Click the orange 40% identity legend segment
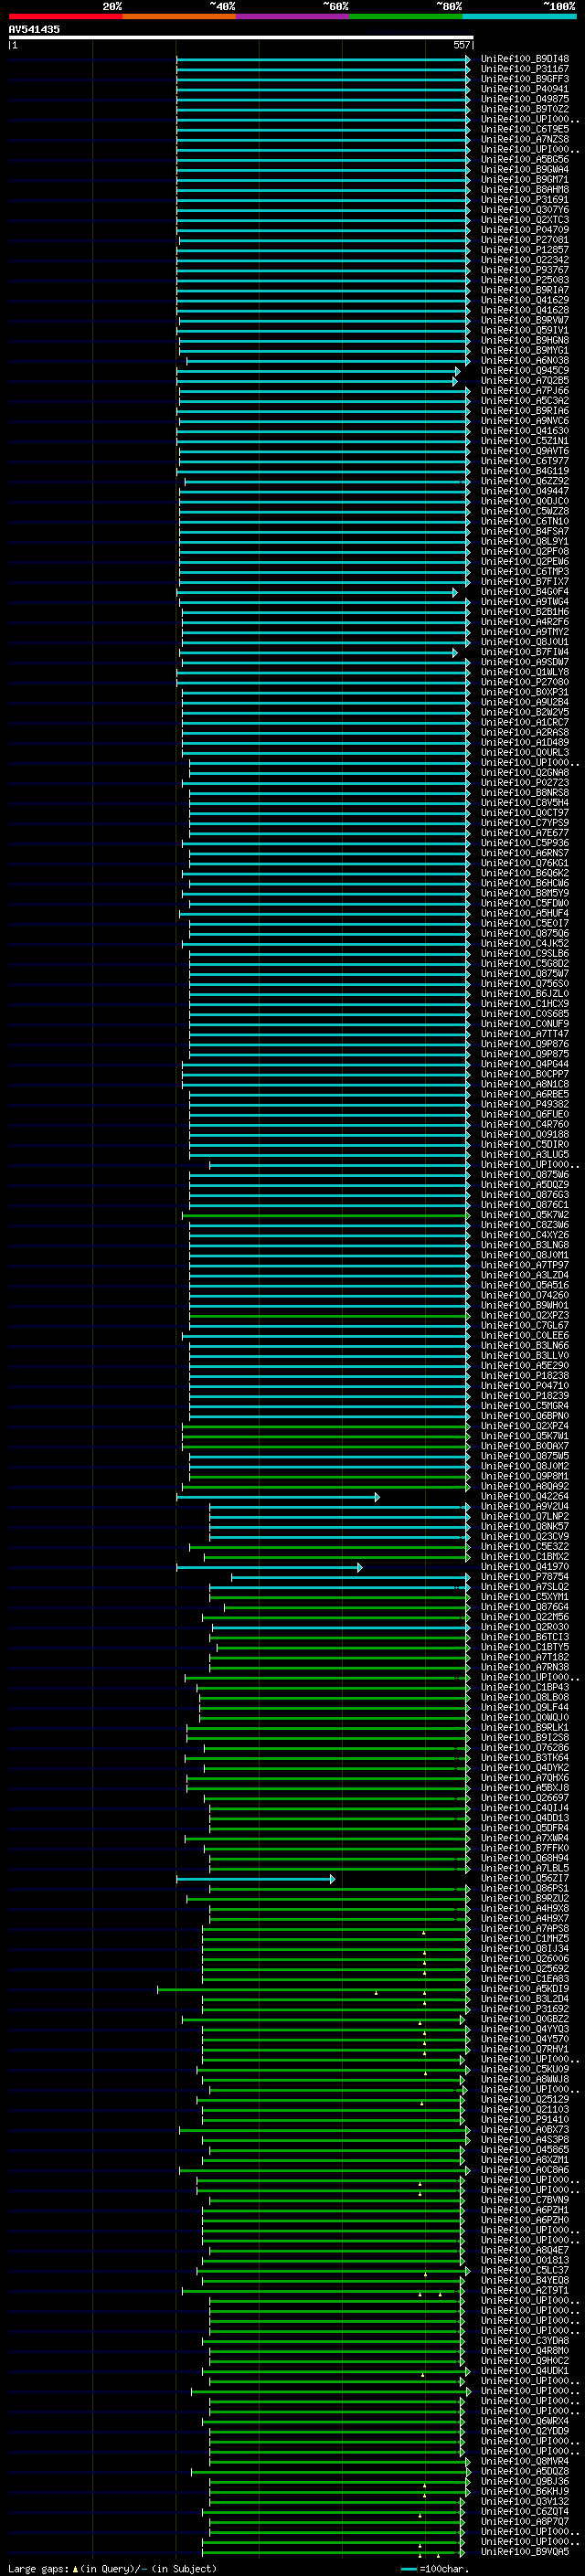The width and height of the screenshot is (585, 2576). (x=179, y=16)
